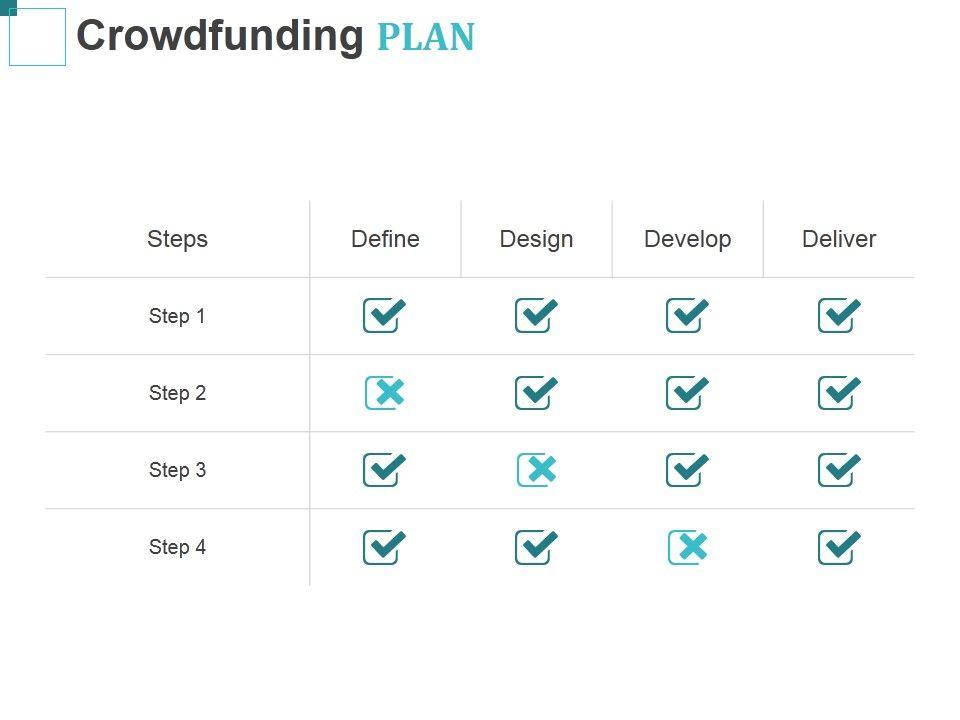
Task: Click the Define column header
Action: 385,239
